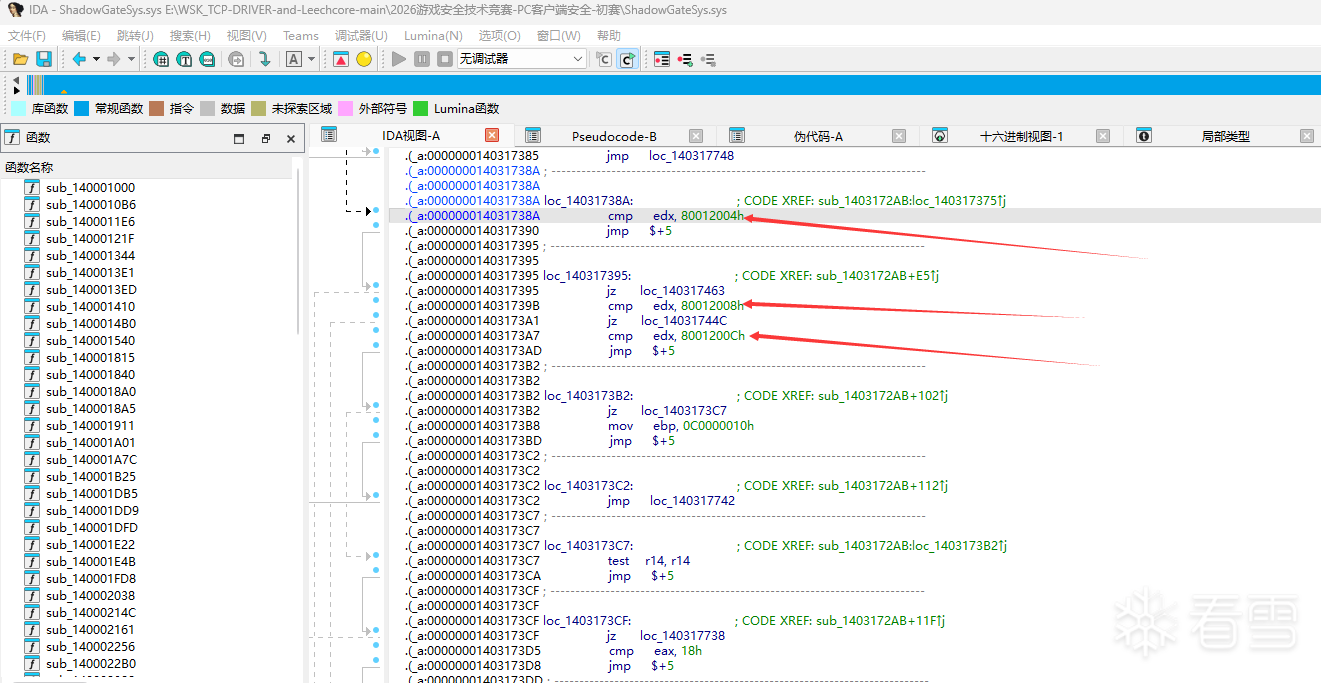Click the 常规函数 blue color legend swatch

pos(82,108)
